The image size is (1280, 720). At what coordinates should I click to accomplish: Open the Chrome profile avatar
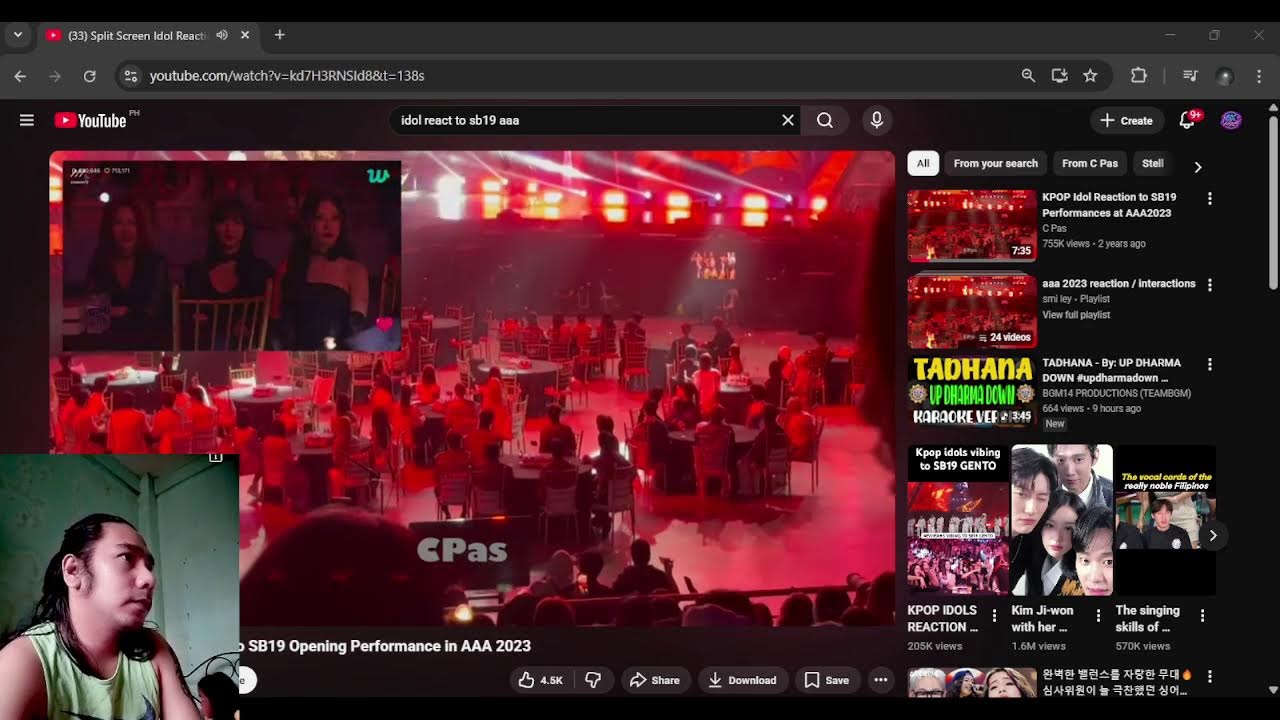click(x=1224, y=76)
